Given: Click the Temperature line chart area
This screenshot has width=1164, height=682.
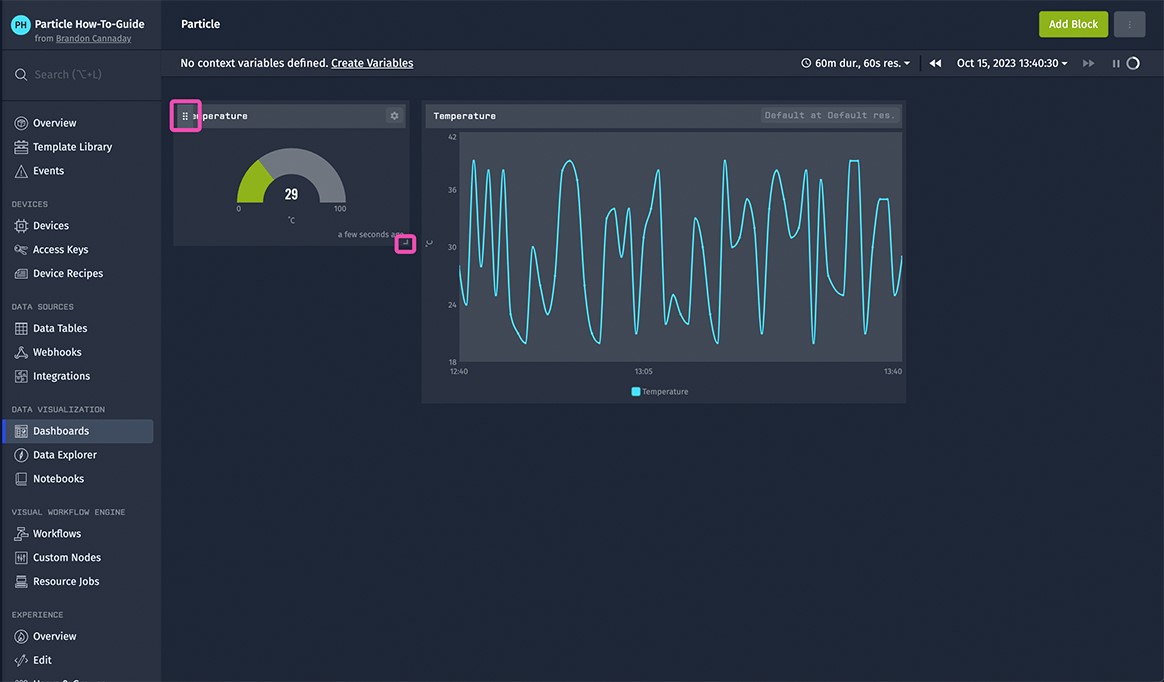Looking at the screenshot, I should pos(681,247).
